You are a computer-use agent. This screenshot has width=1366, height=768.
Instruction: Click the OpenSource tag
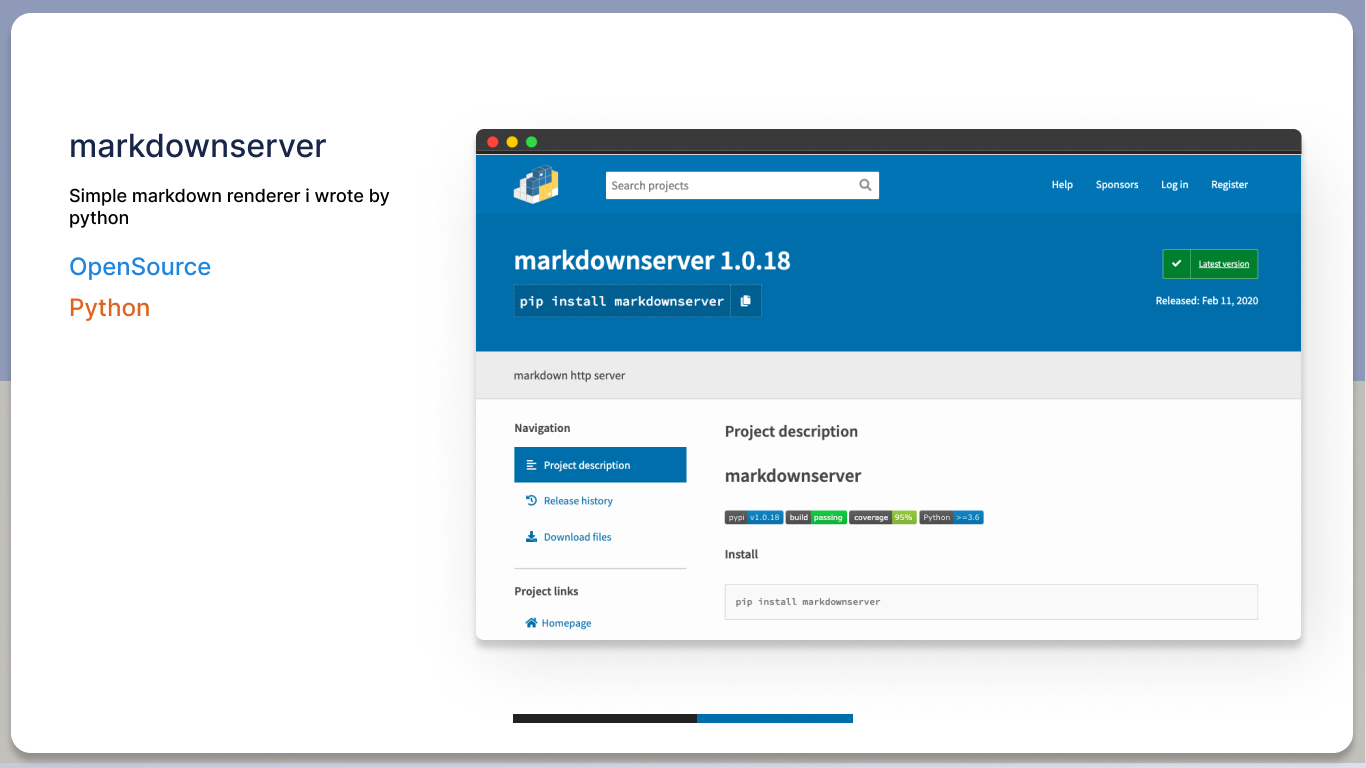(x=140, y=267)
